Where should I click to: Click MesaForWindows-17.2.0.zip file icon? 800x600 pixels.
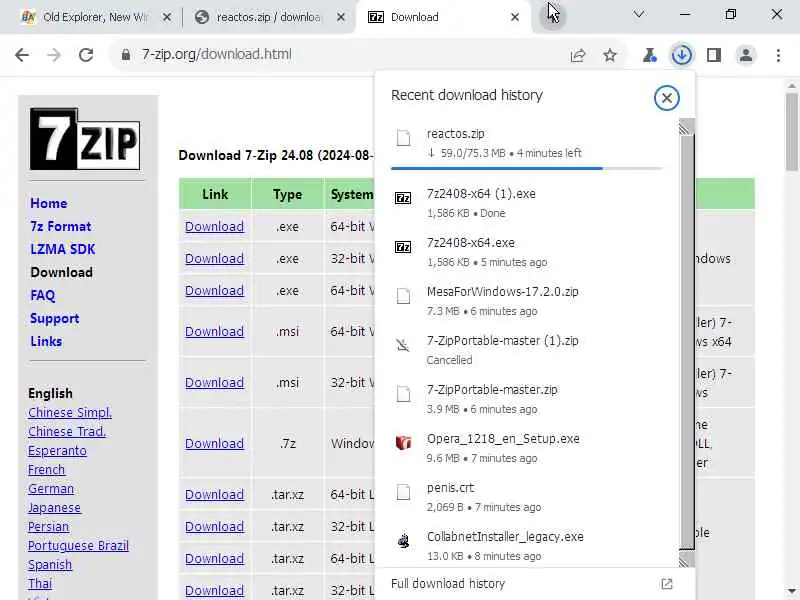pyautogui.click(x=403, y=295)
